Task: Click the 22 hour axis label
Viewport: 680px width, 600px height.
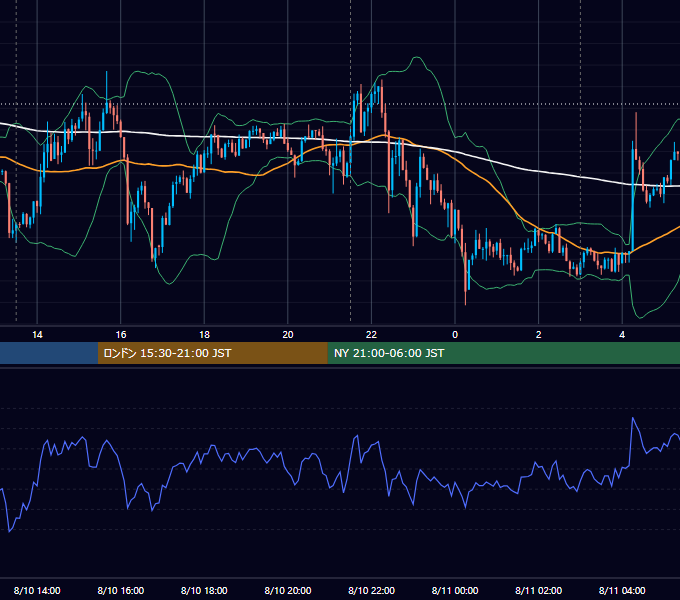Action: pyautogui.click(x=371, y=335)
